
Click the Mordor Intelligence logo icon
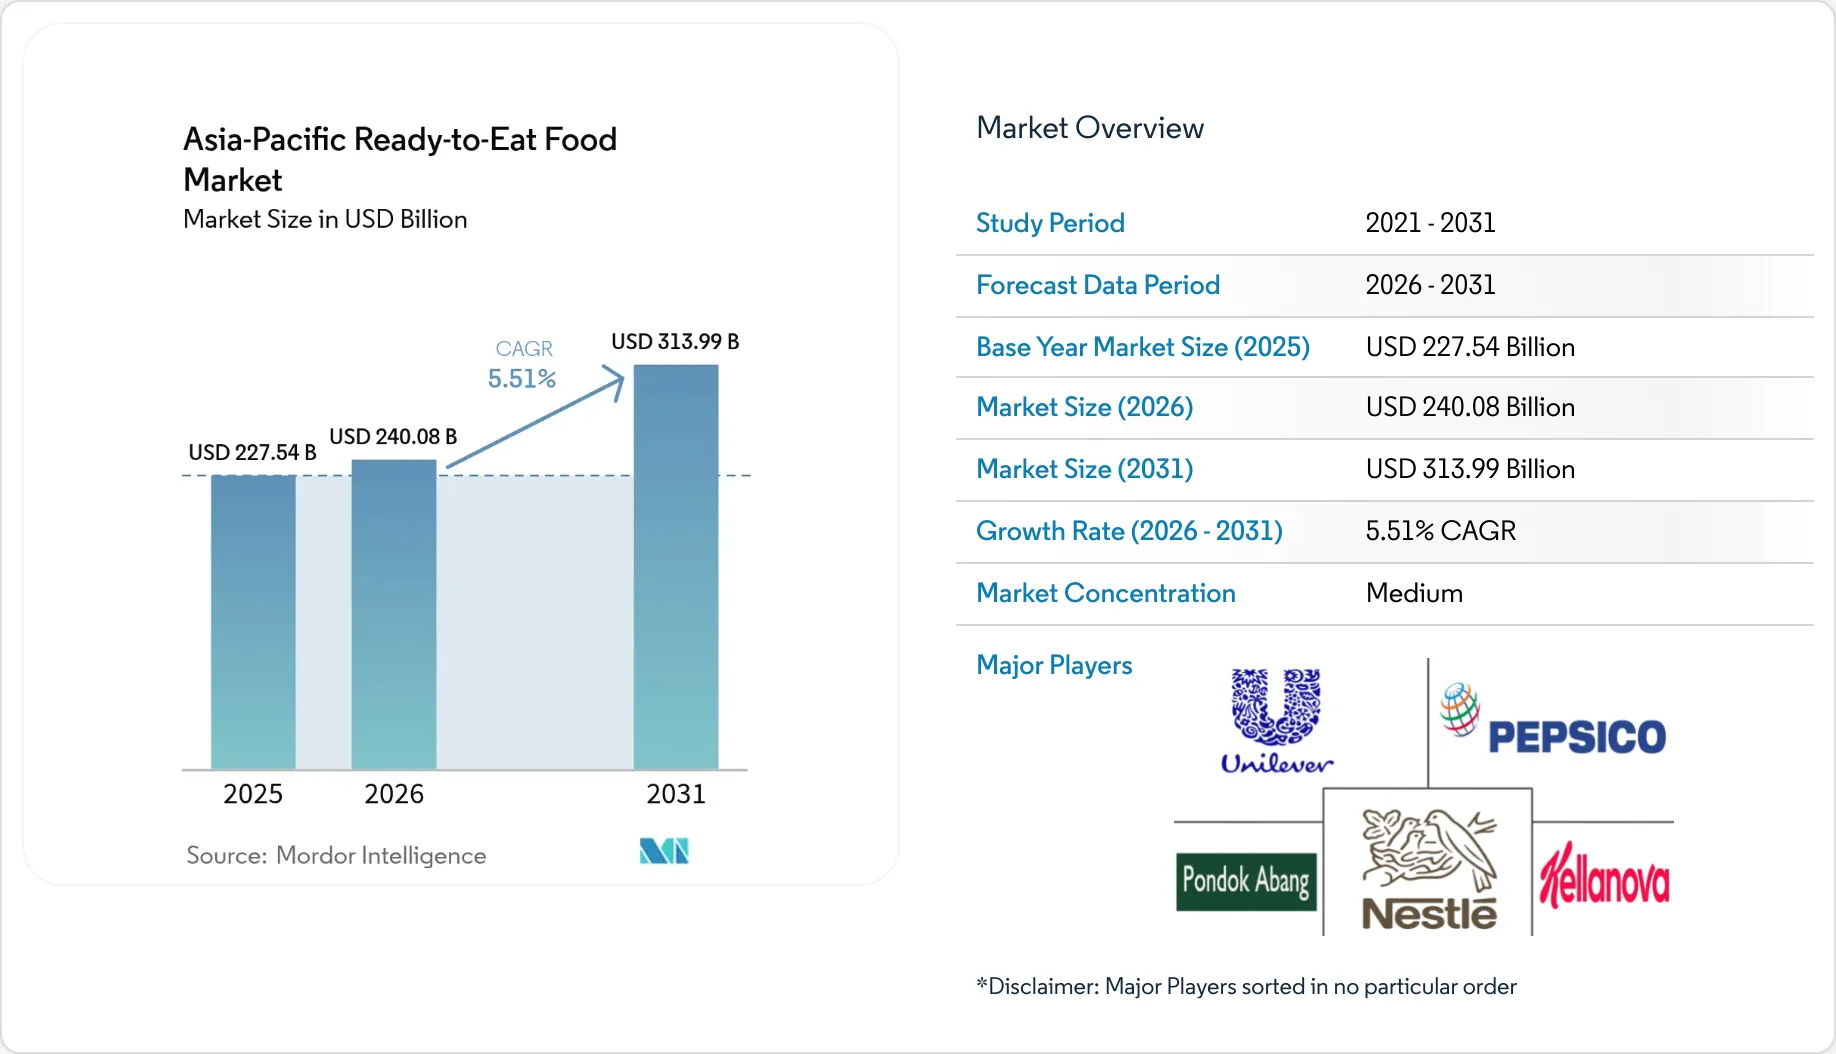tap(664, 851)
